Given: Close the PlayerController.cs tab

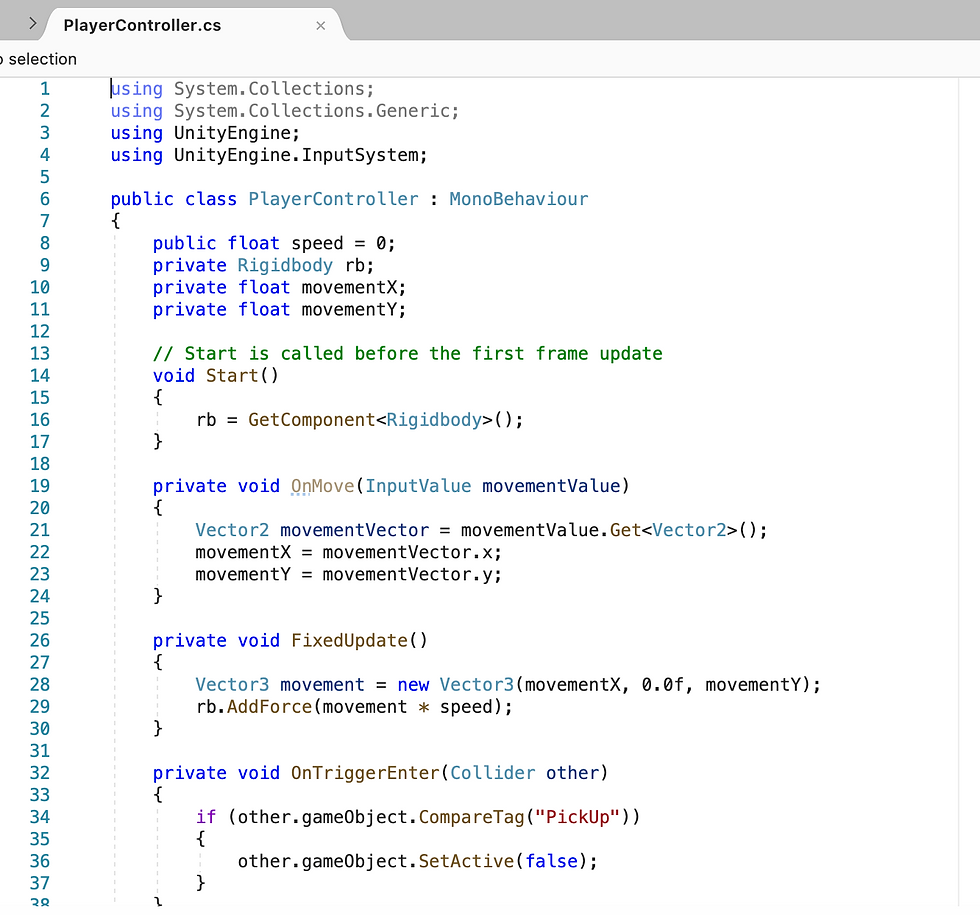Looking at the screenshot, I should coord(321,26).
